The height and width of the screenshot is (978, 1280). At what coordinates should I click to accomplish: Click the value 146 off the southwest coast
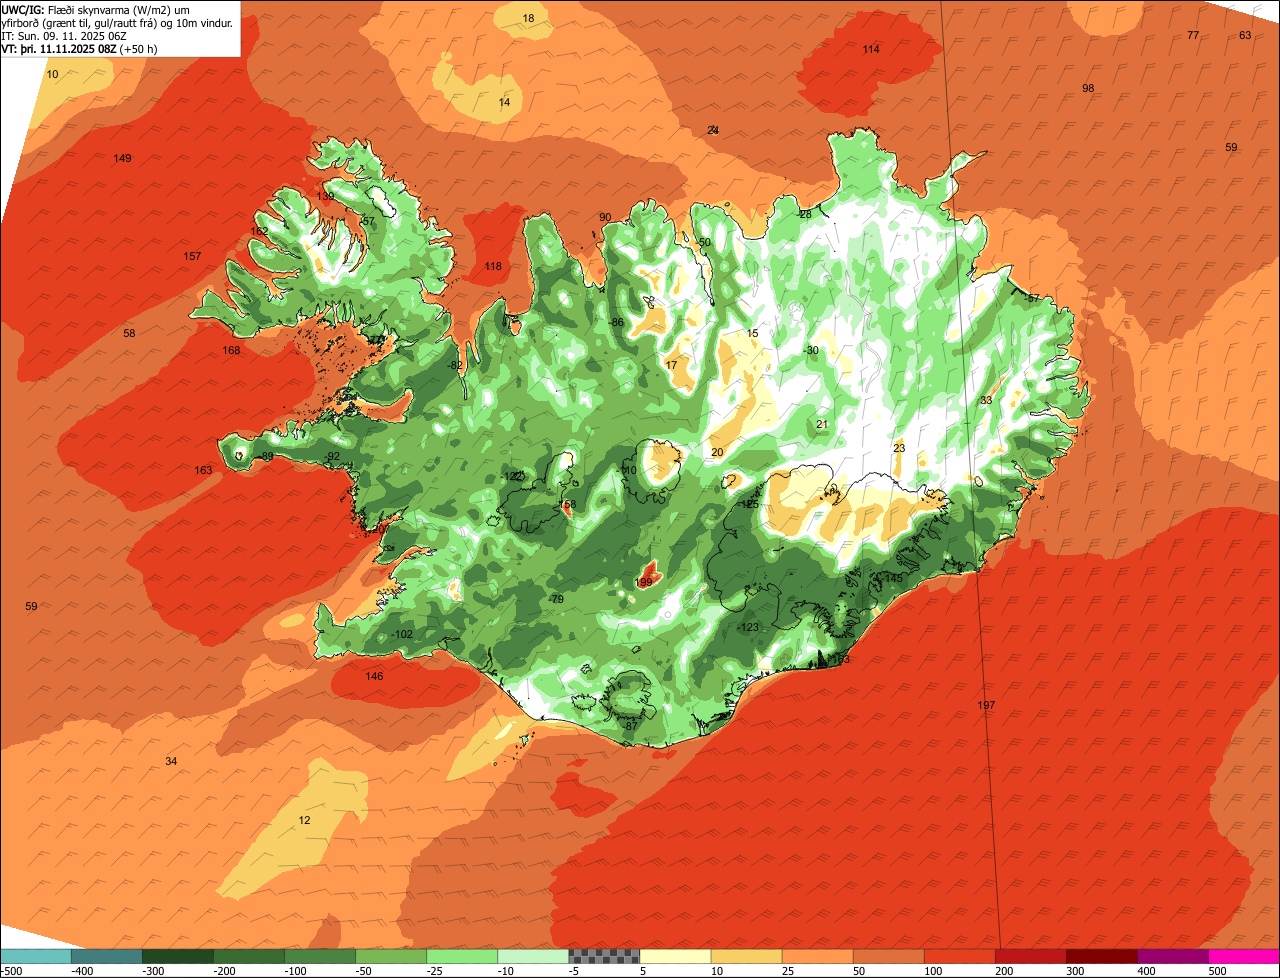(x=374, y=676)
